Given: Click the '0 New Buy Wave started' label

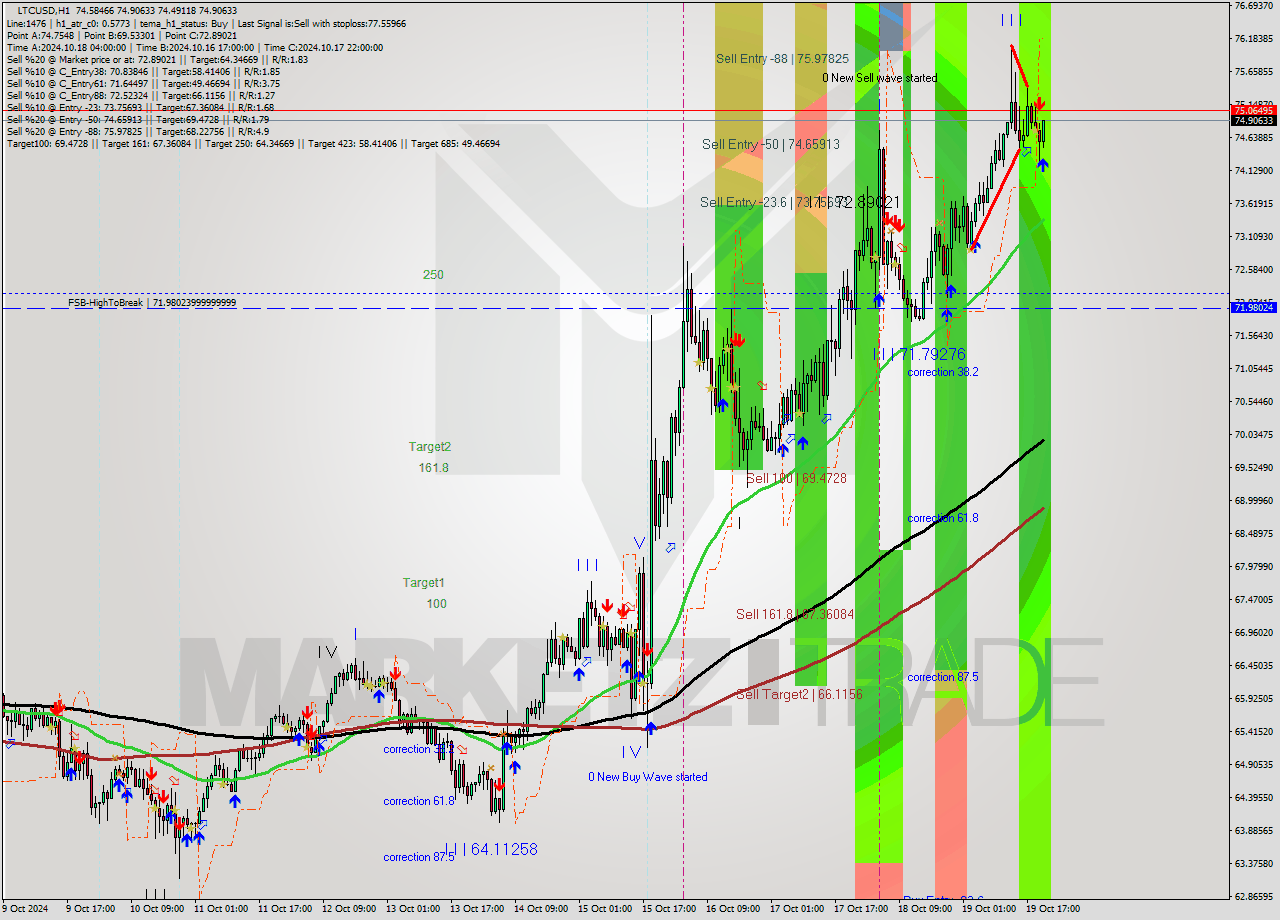Looking at the screenshot, I should (647, 777).
